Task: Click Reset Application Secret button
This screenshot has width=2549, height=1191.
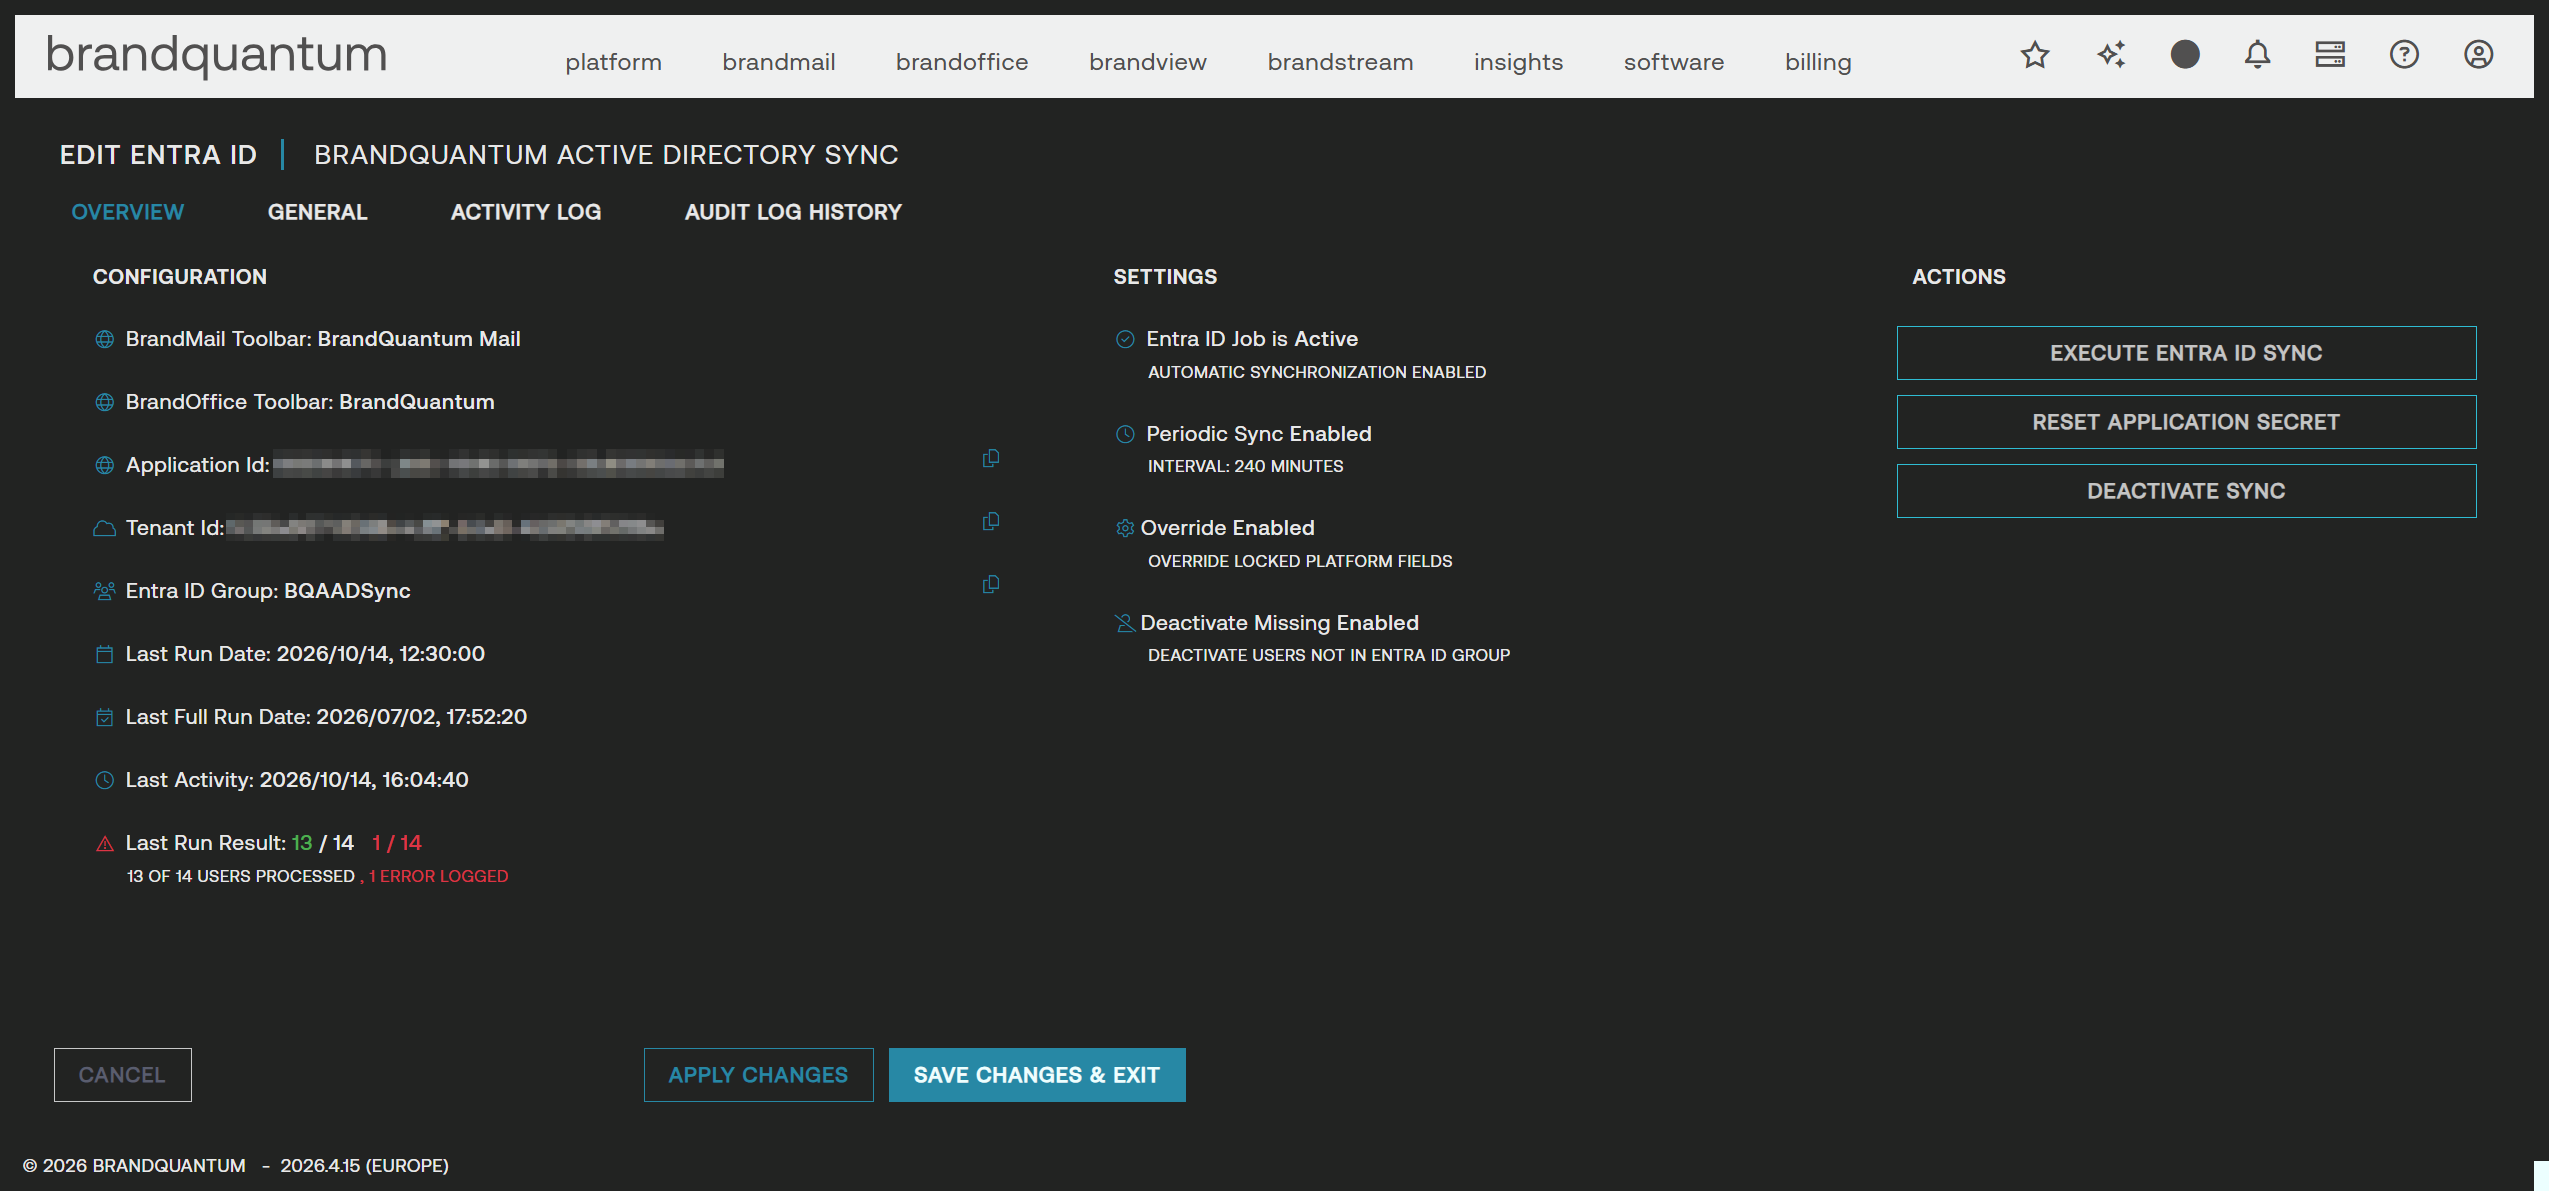Action: (x=2186, y=422)
